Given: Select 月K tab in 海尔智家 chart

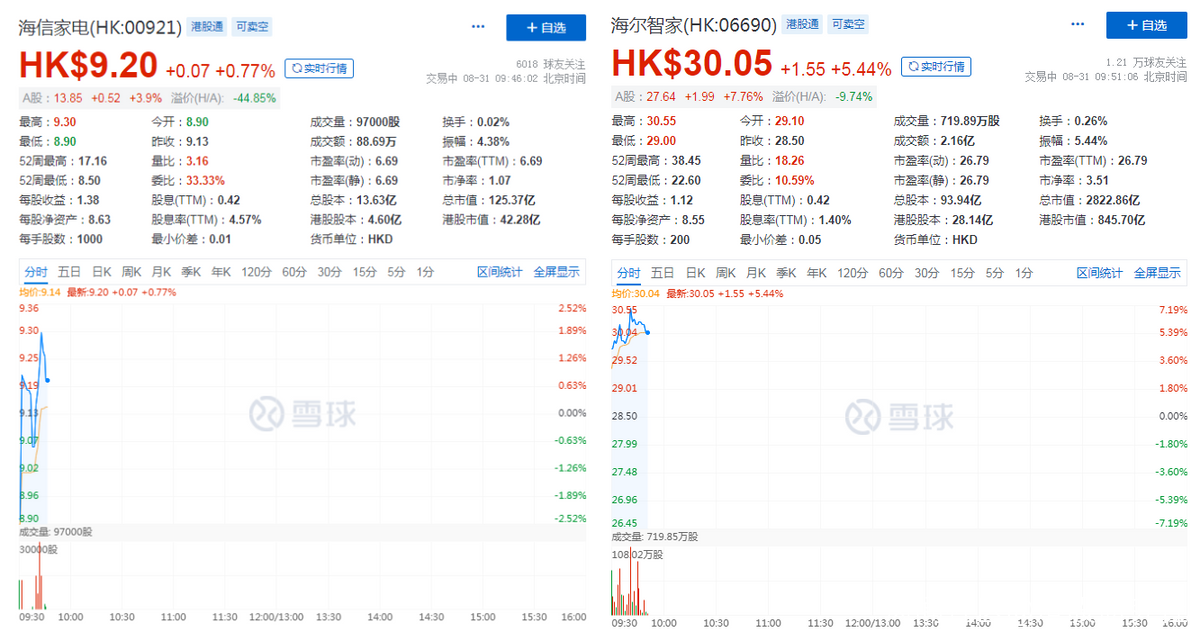Looking at the screenshot, I should 756,273.
